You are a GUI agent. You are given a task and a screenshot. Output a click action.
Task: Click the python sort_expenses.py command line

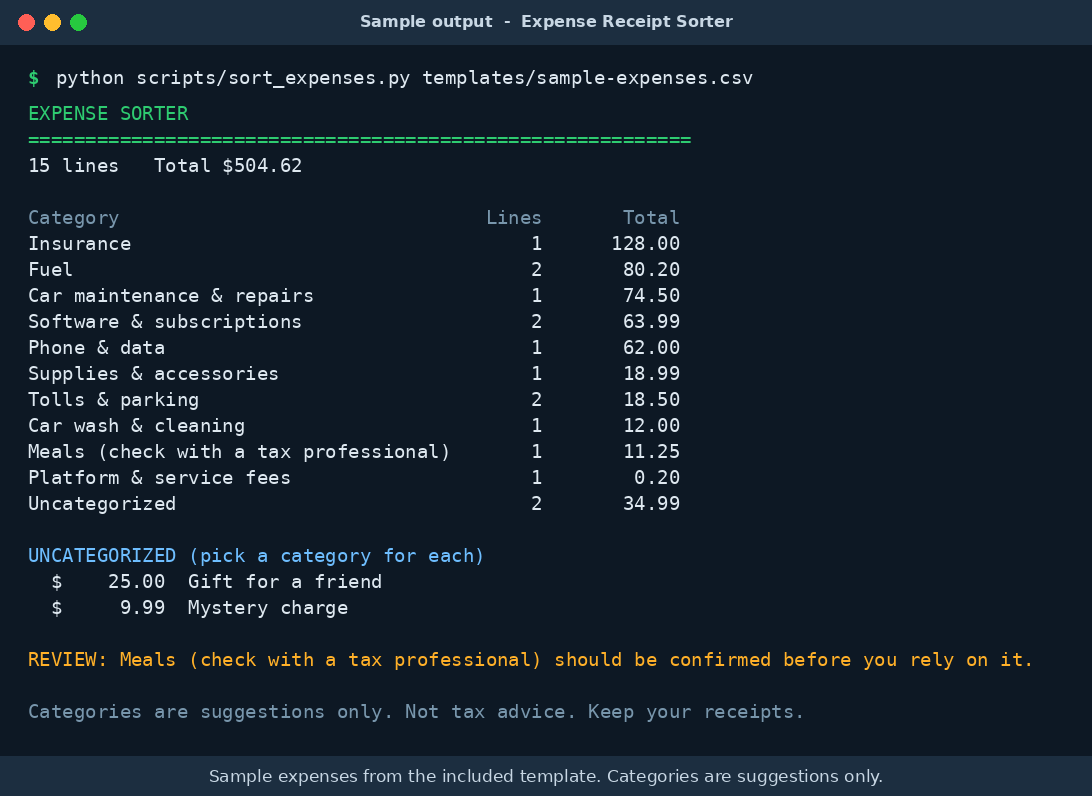point(404,78)
